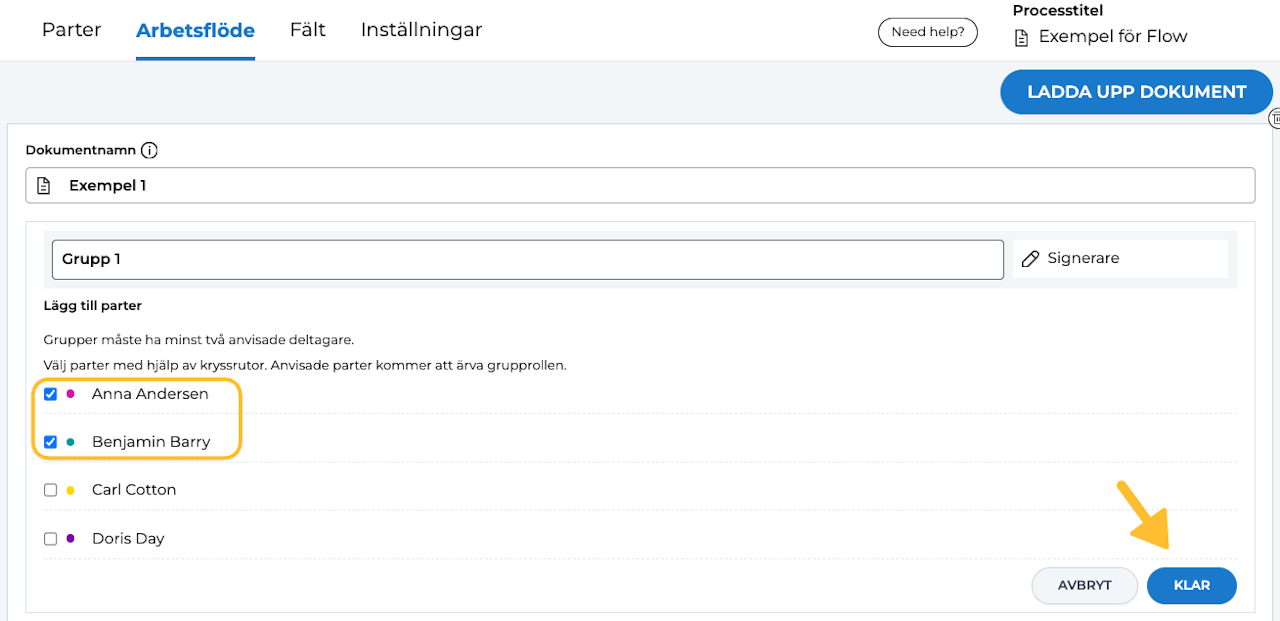Click the Grupp 1 name input field
The image size is (1280, 621).
[527, 259]
